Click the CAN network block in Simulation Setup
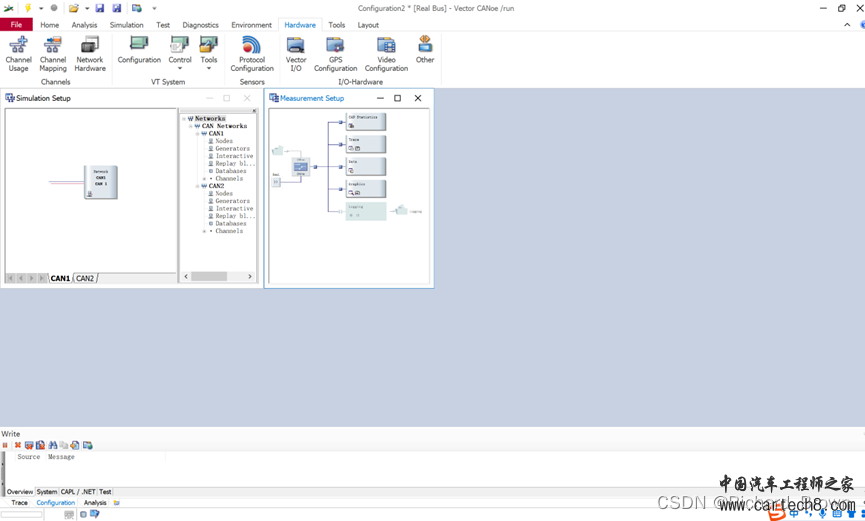 coord(100,182)
